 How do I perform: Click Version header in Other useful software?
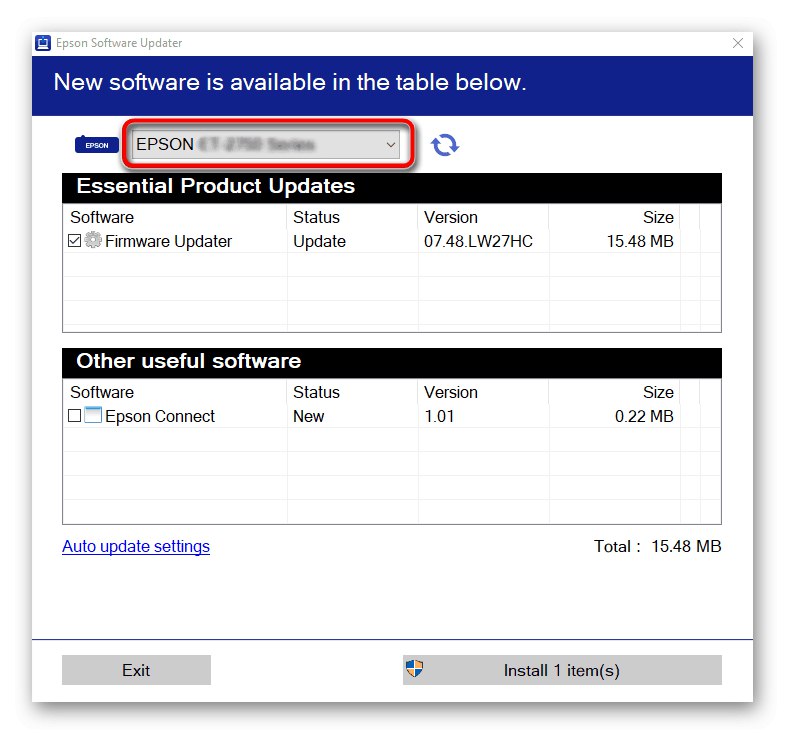(451, 392)
